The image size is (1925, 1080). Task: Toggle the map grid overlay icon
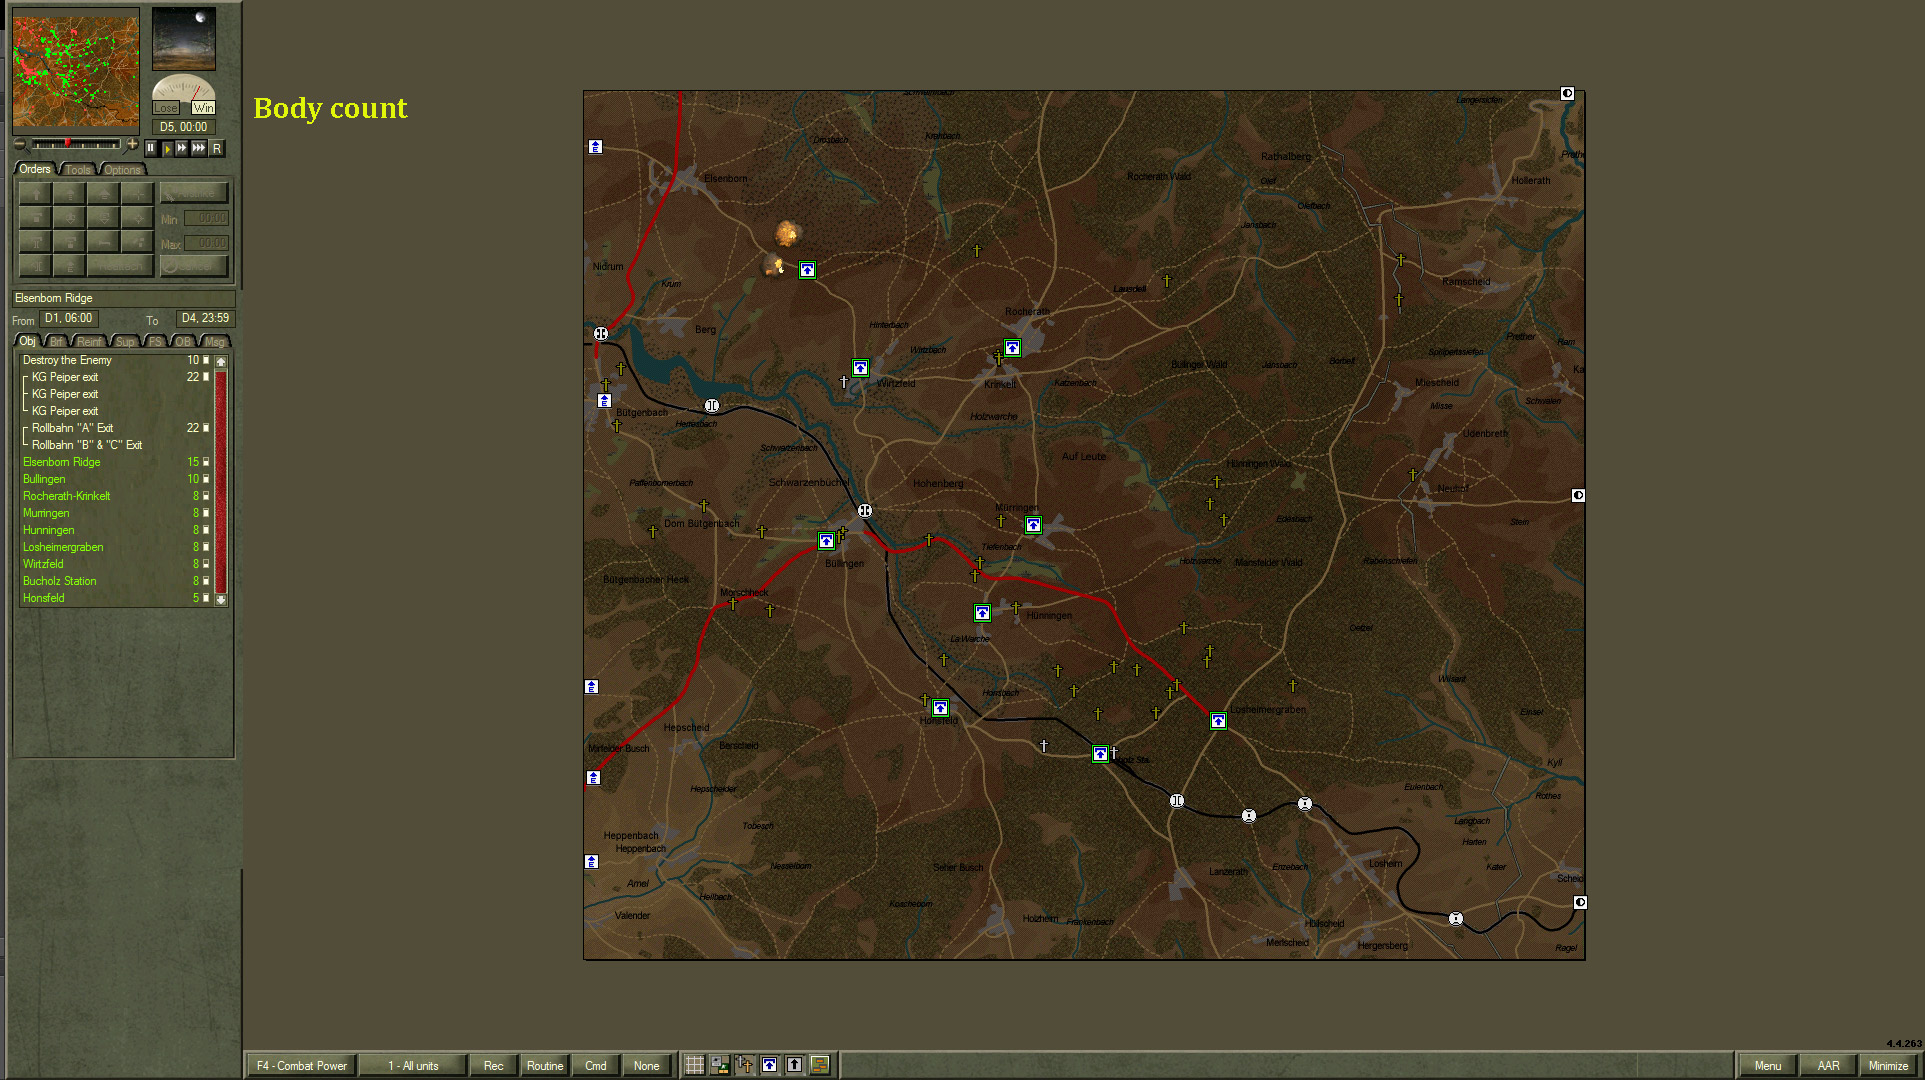(x=694, y=1065)
